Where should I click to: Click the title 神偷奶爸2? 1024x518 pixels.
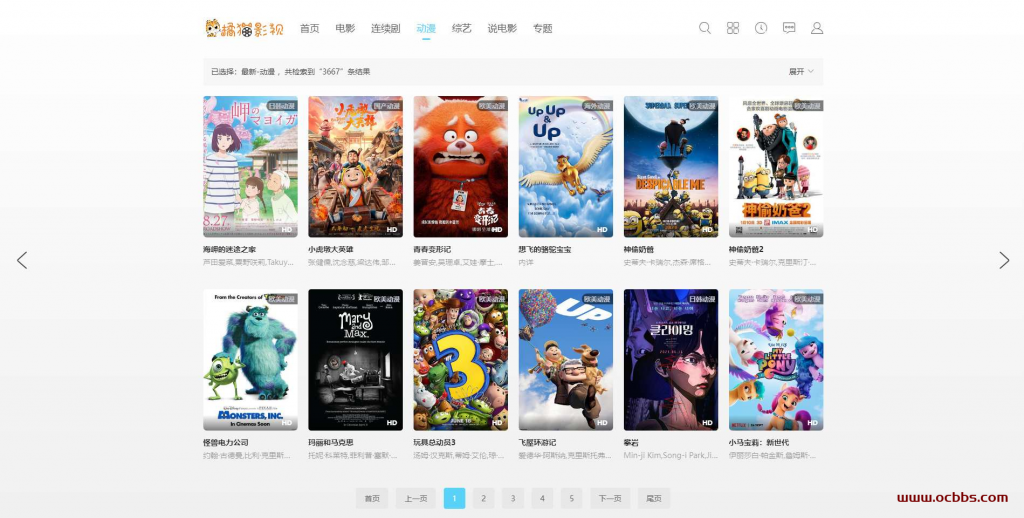tap(746, 250)
